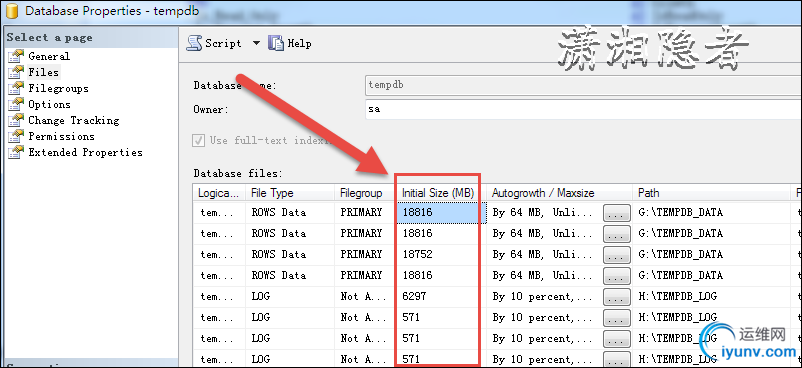Screen dimensions: 802x368
Task: Open autogrowth button for fourth ROWS Data row
Action: point(617,276)
